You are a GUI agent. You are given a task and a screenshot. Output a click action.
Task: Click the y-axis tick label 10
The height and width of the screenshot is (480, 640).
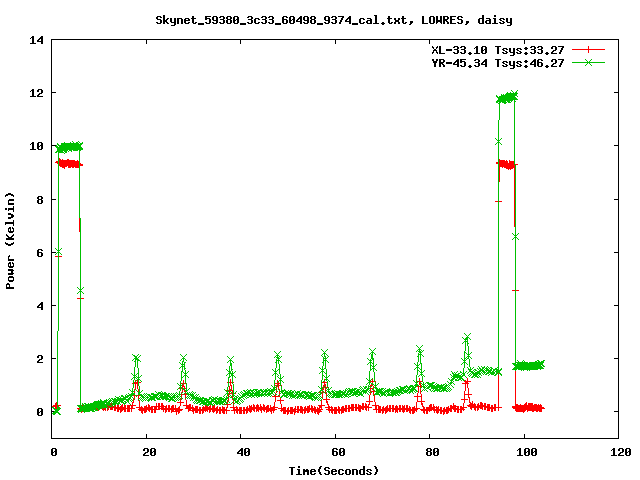pos(36,146)
